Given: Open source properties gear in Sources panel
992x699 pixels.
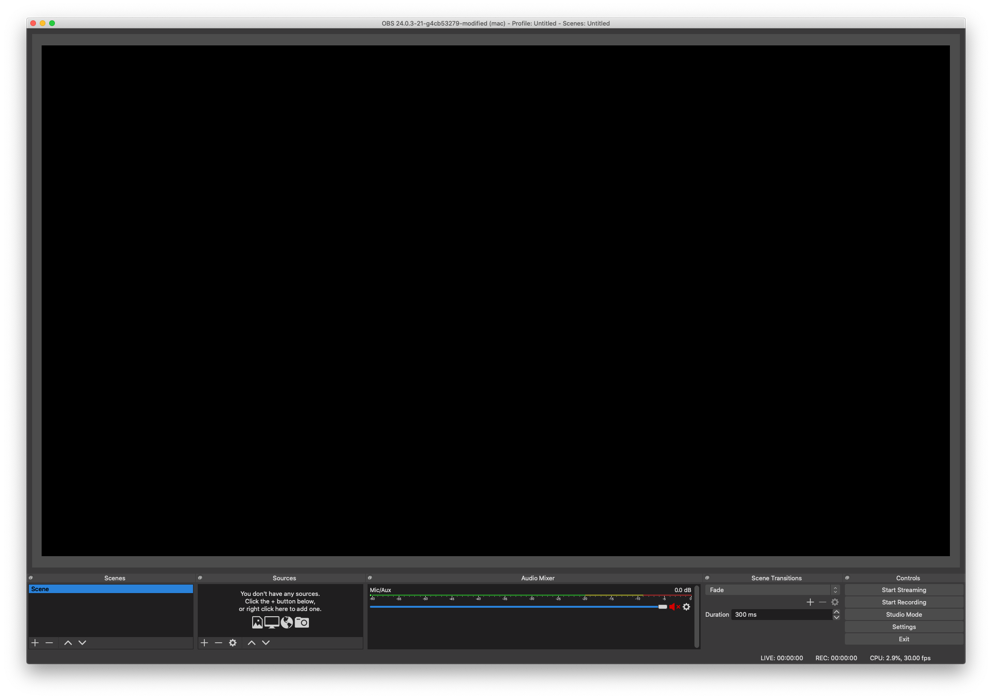Looking at the screenshot, I should coord(233,643).
